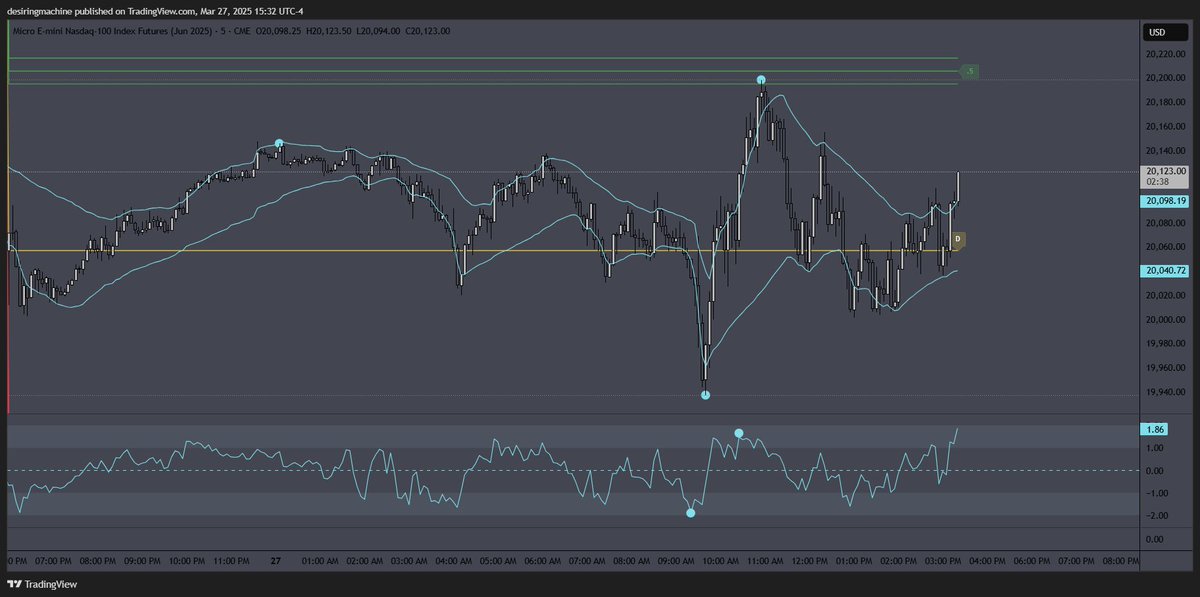Click the 20,080.00 price axis label
The height and width of the screenshot is (597, 1200).
(x=1167, y=223)
